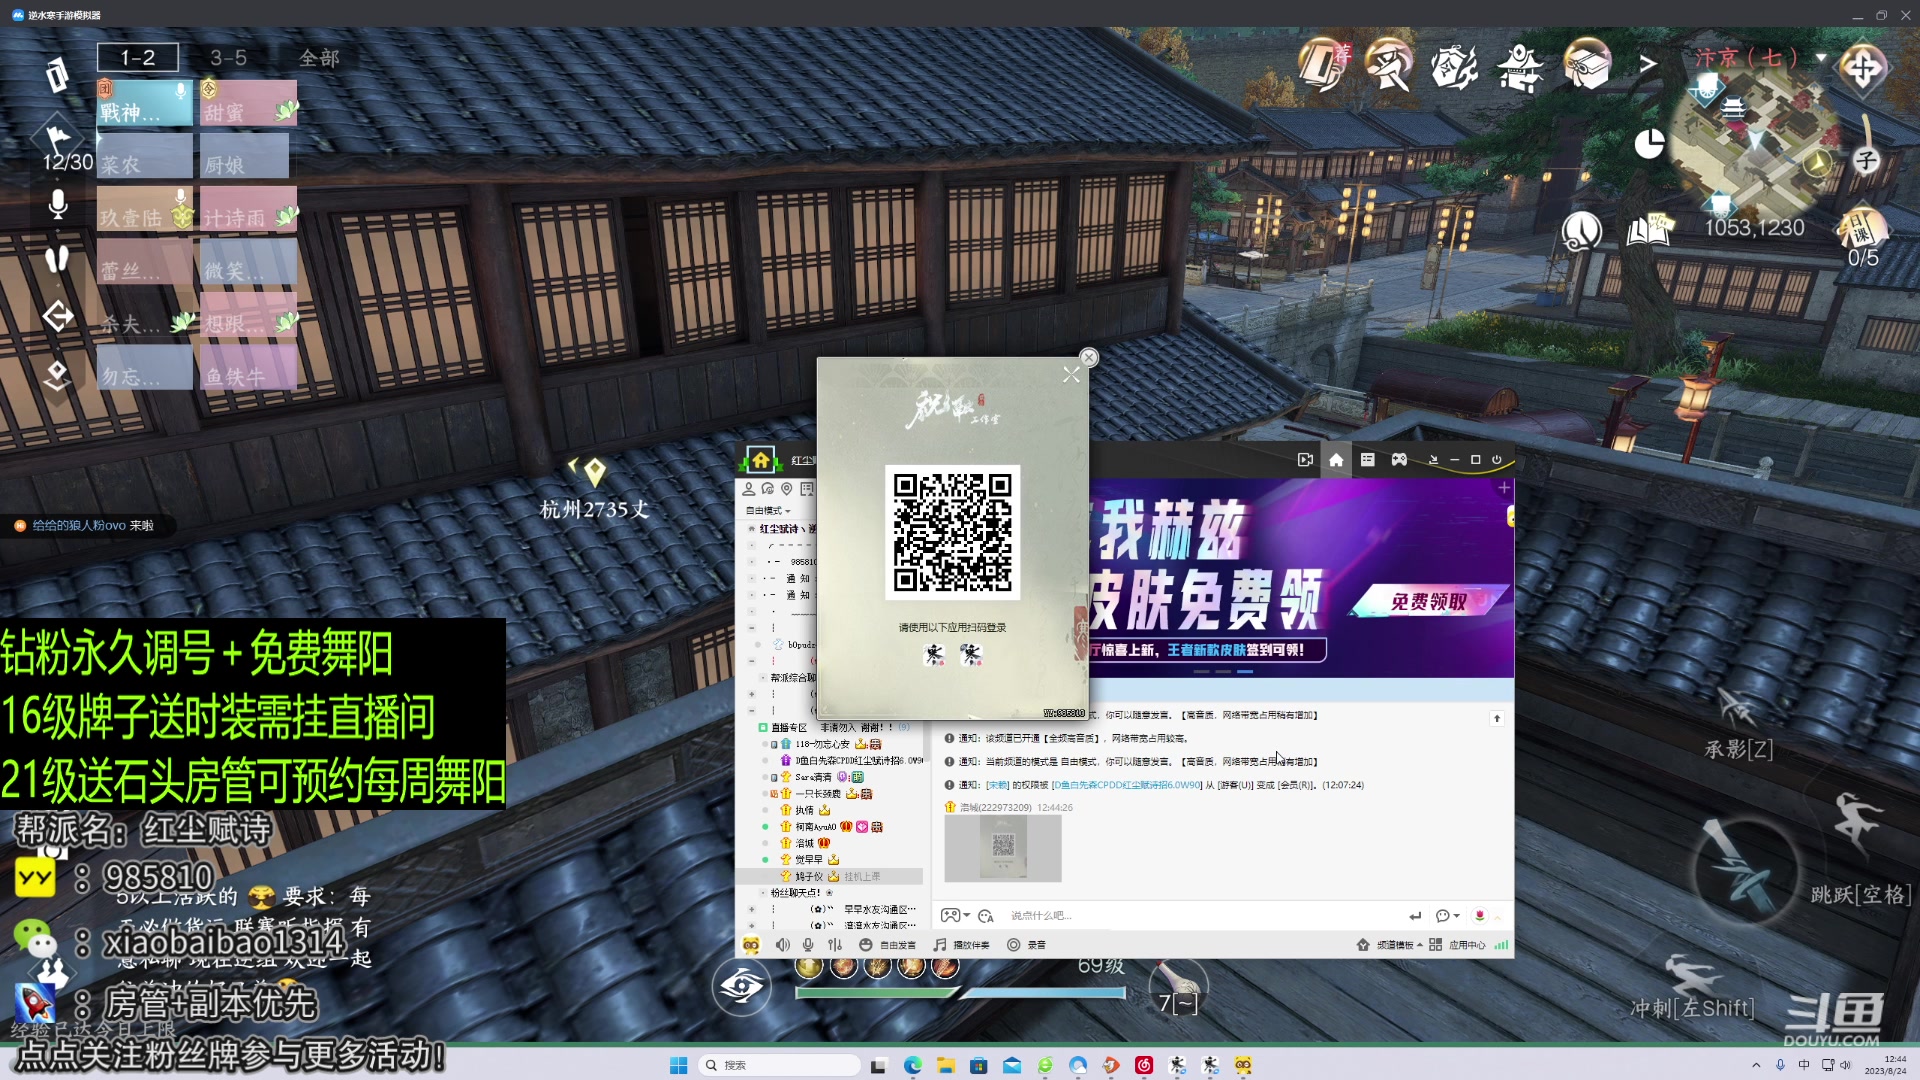Open the QR code image thumbnail in chat
1920x1080 pixels.
point(1003,848)
